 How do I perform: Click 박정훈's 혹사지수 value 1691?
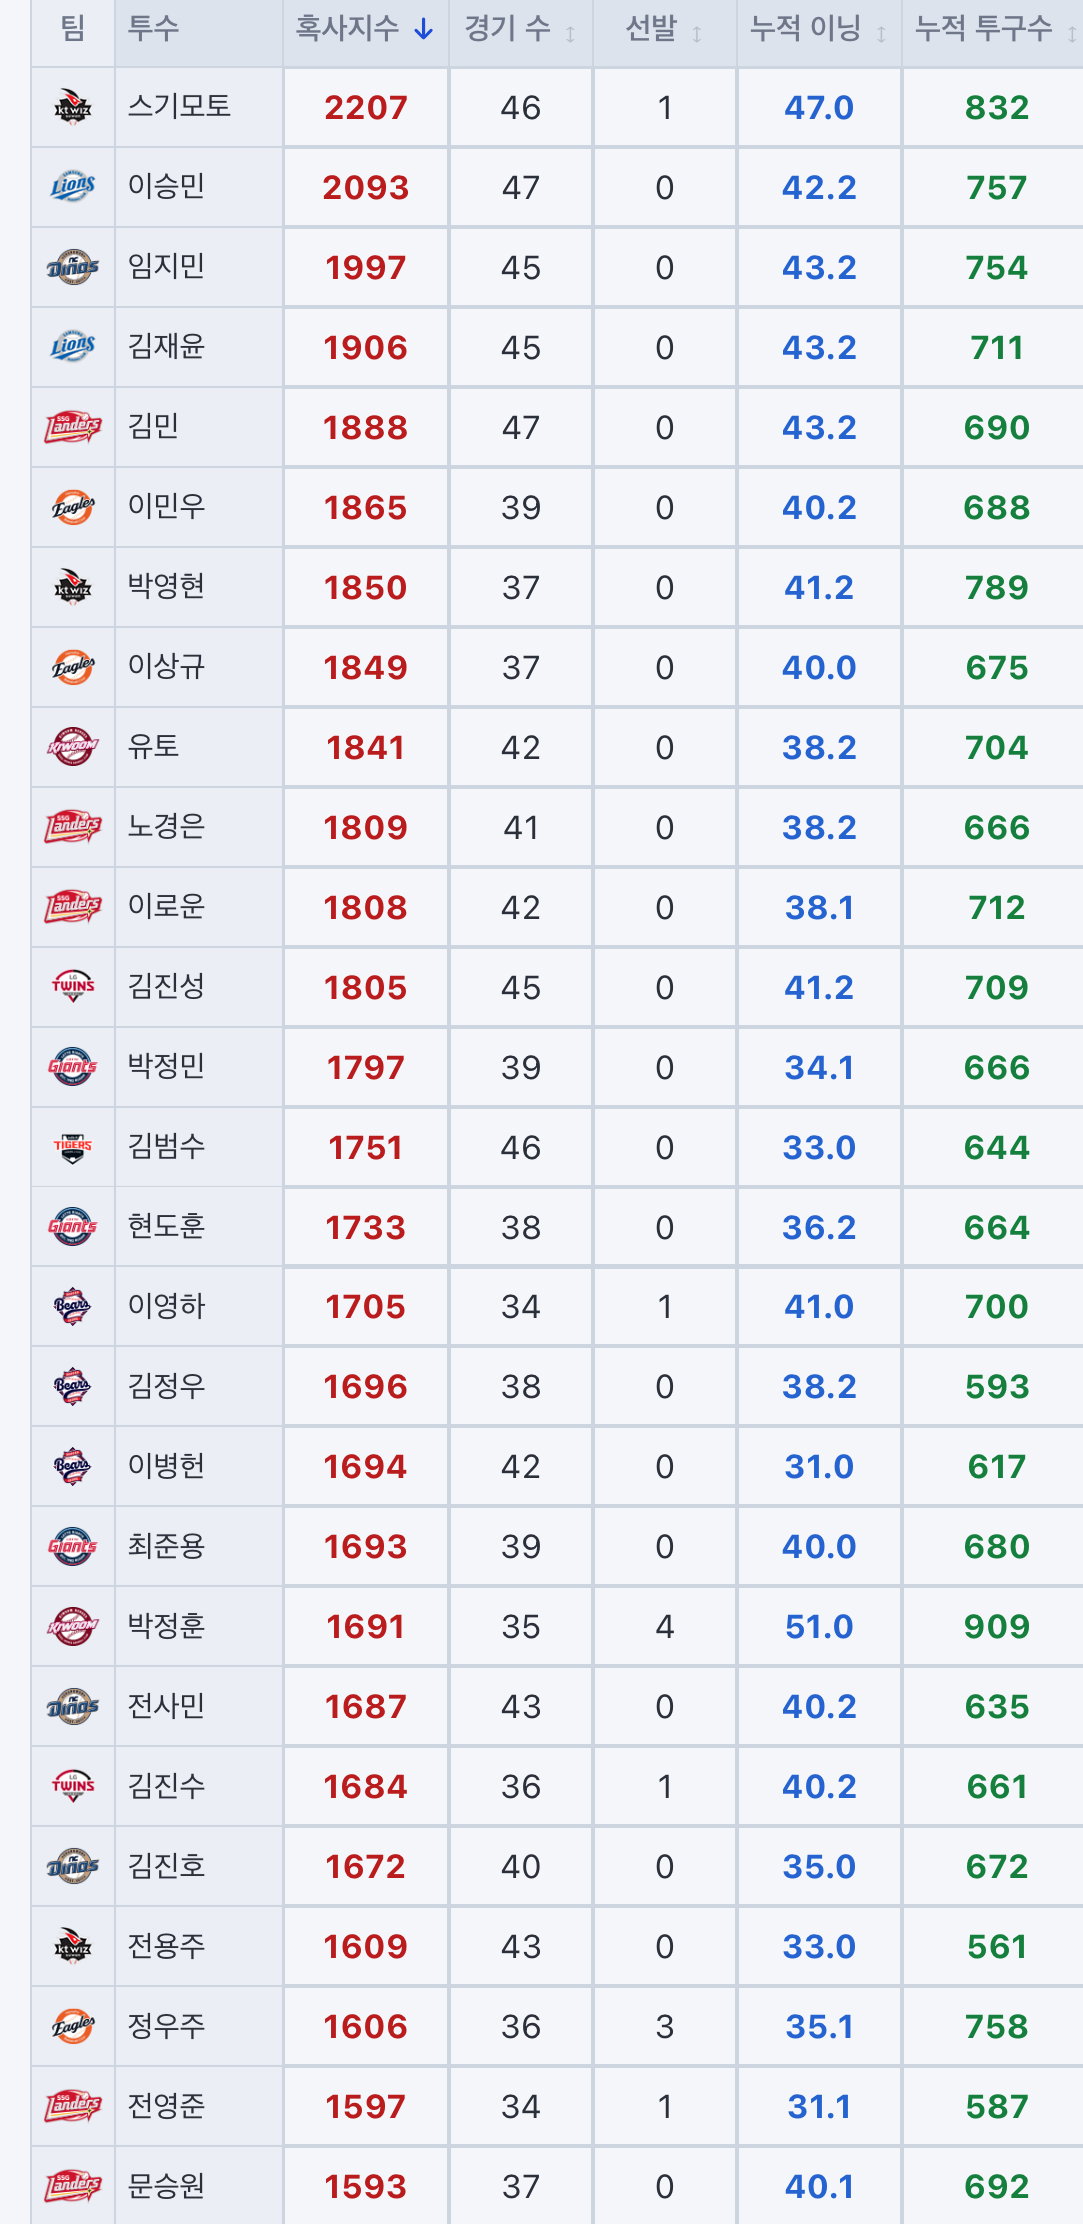point(365,1627)
